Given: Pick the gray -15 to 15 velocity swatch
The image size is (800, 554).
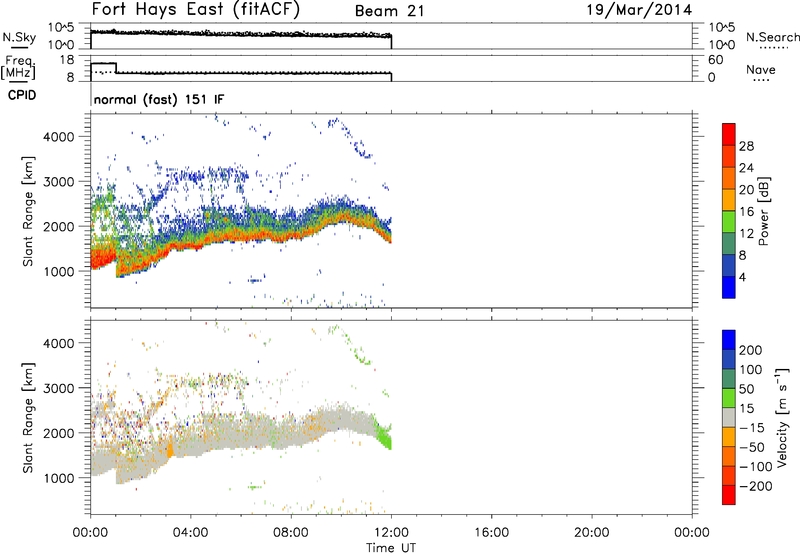Looking at the screenshot, I should [729, 418].
